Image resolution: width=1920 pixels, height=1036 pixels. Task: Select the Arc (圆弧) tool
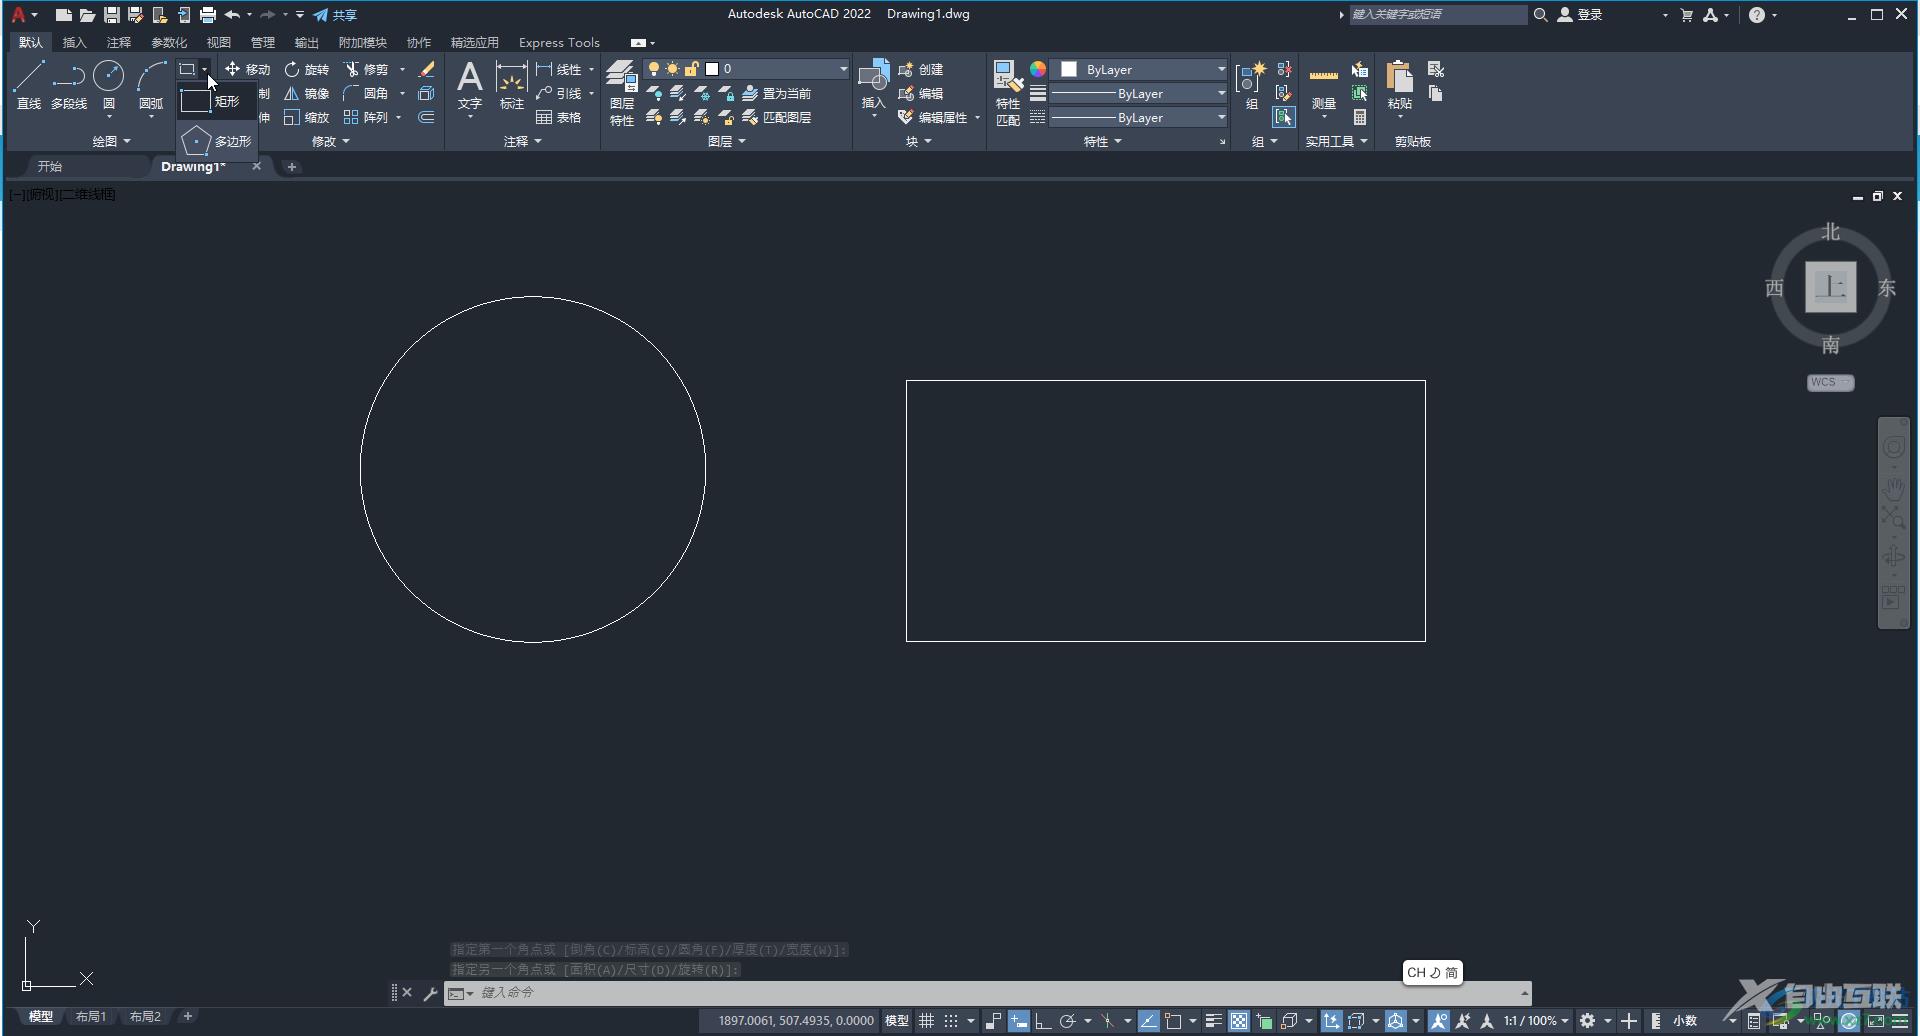tap(151, 84)
